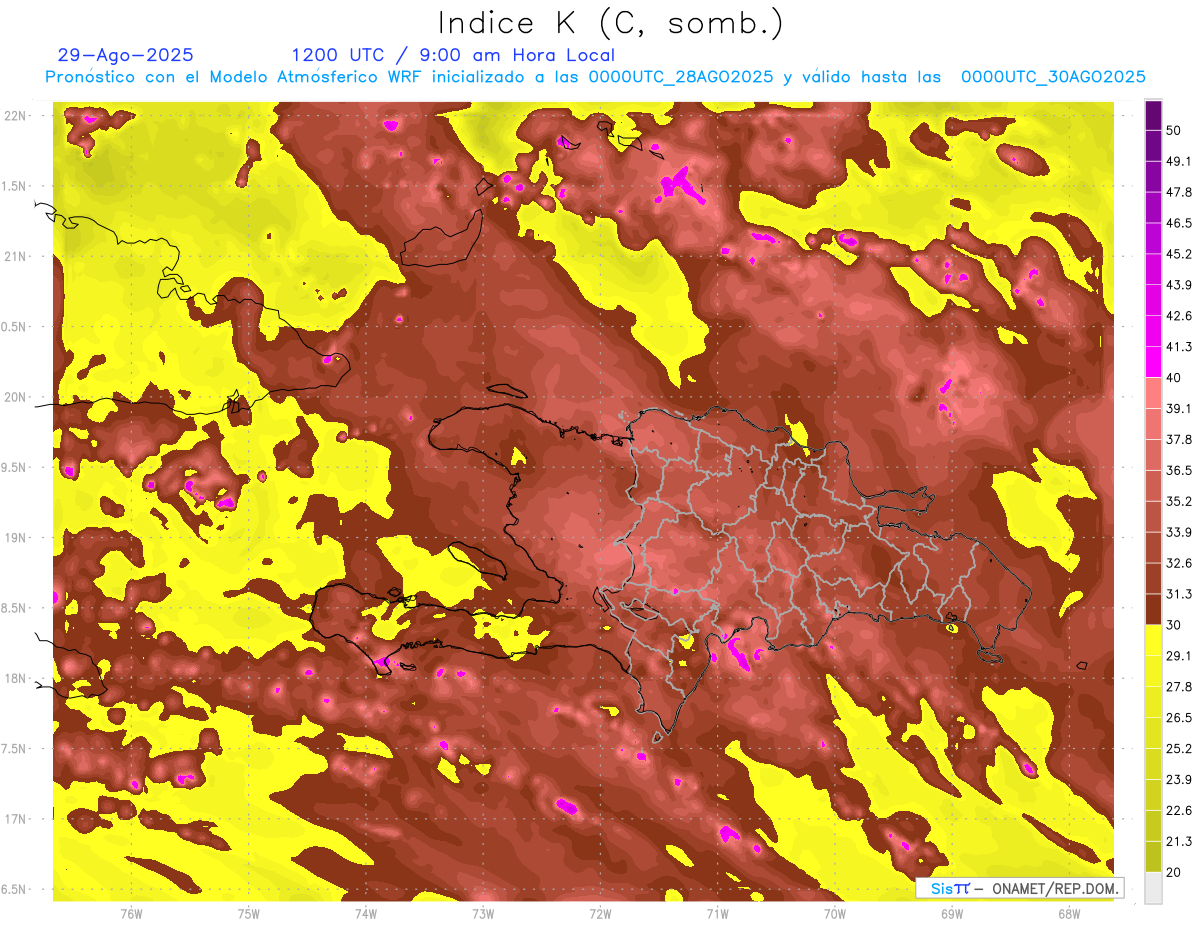
Task: Click the '47.8' color scale value
Action: click(1178, 192)
